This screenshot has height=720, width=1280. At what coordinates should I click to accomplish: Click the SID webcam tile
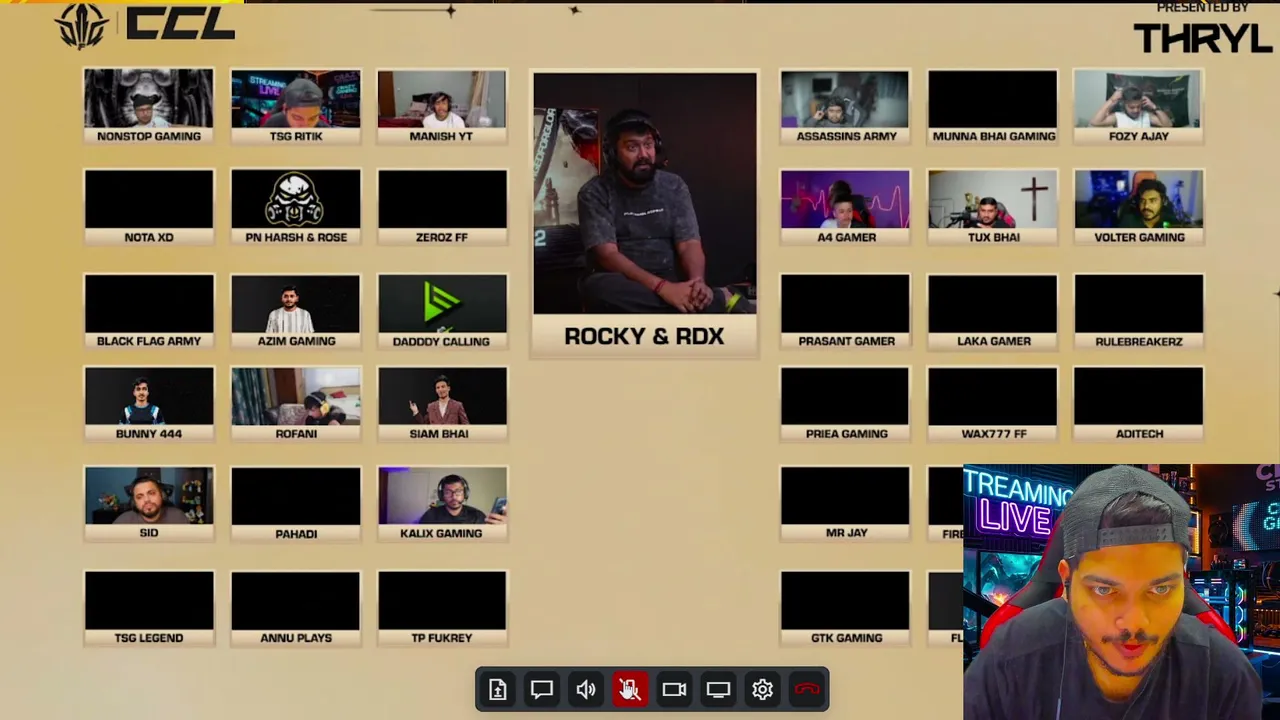pos(149,504)
